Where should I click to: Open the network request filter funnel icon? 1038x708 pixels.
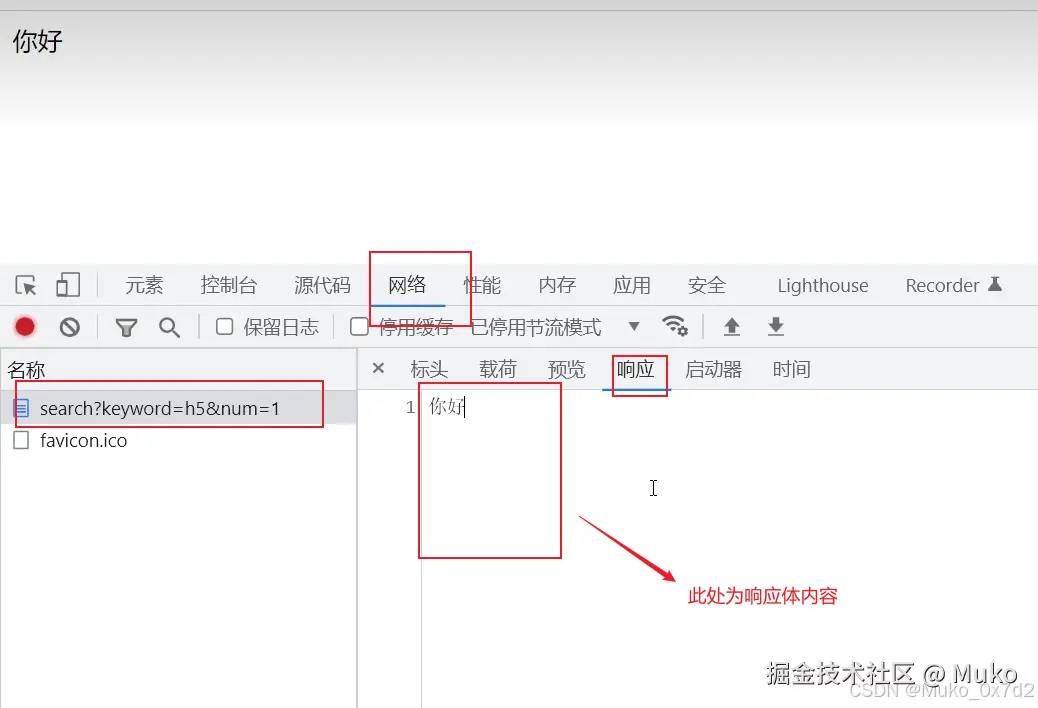[x=125, y=326]
